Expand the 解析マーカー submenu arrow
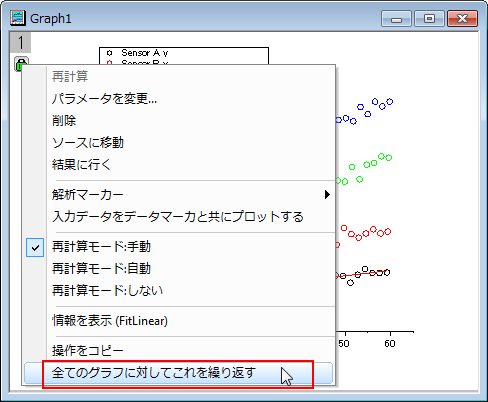This screenshot has width=488, height=402. (327, 194)
